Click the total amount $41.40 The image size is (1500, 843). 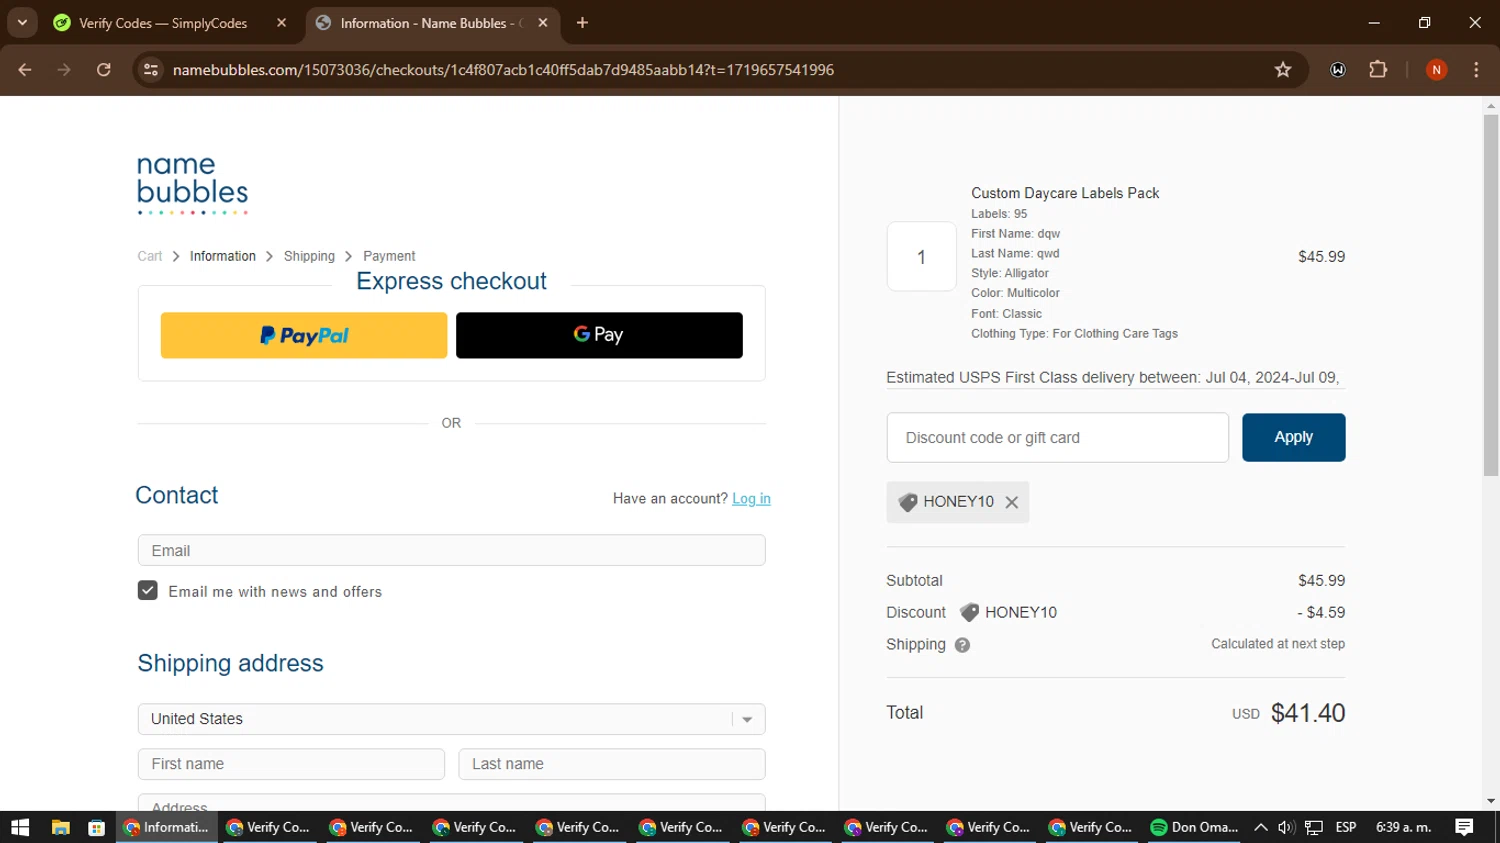point(1308,713)
